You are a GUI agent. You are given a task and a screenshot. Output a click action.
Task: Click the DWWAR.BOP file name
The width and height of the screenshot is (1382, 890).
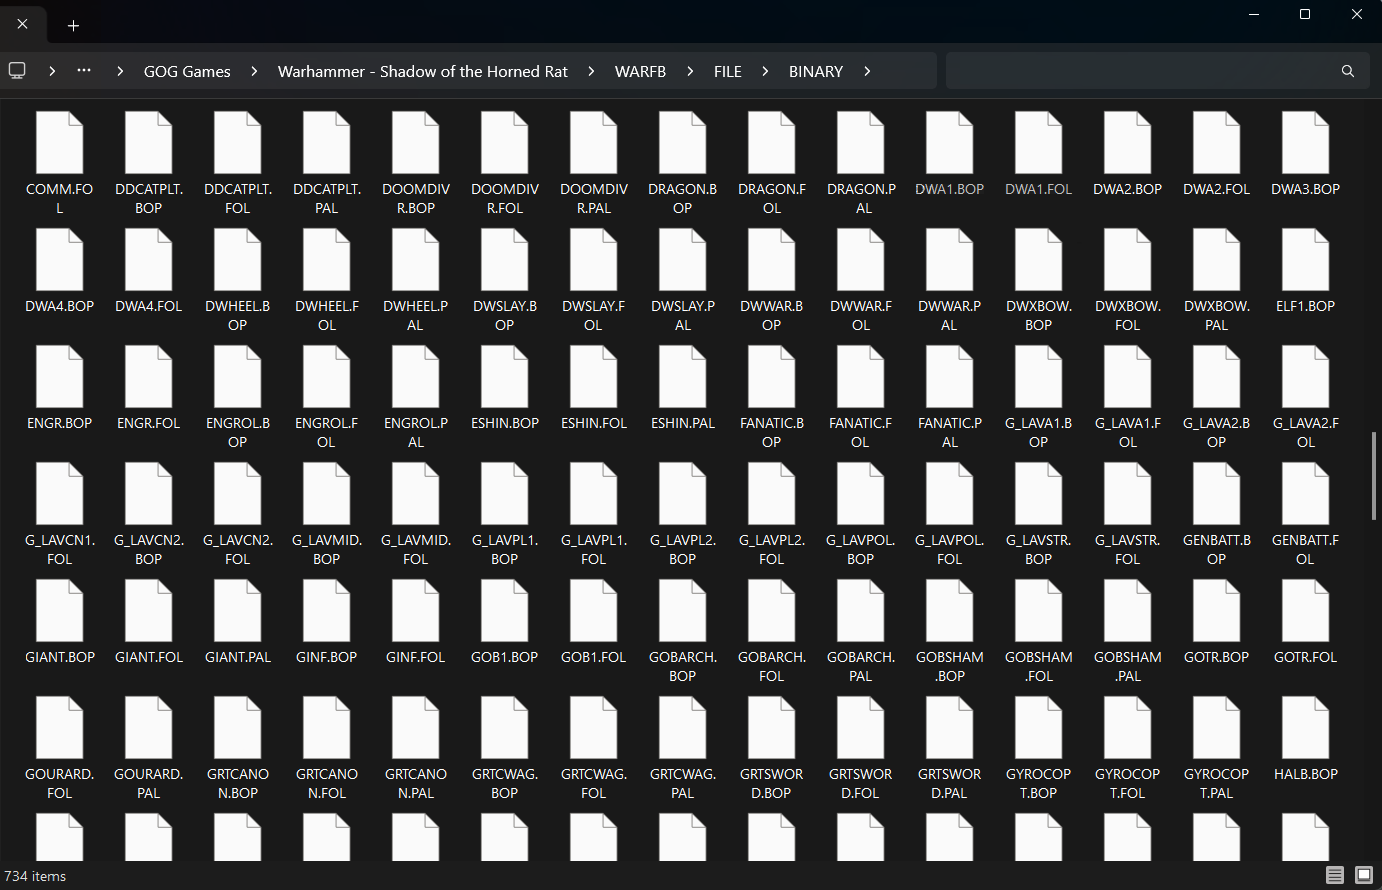(772, 315)
